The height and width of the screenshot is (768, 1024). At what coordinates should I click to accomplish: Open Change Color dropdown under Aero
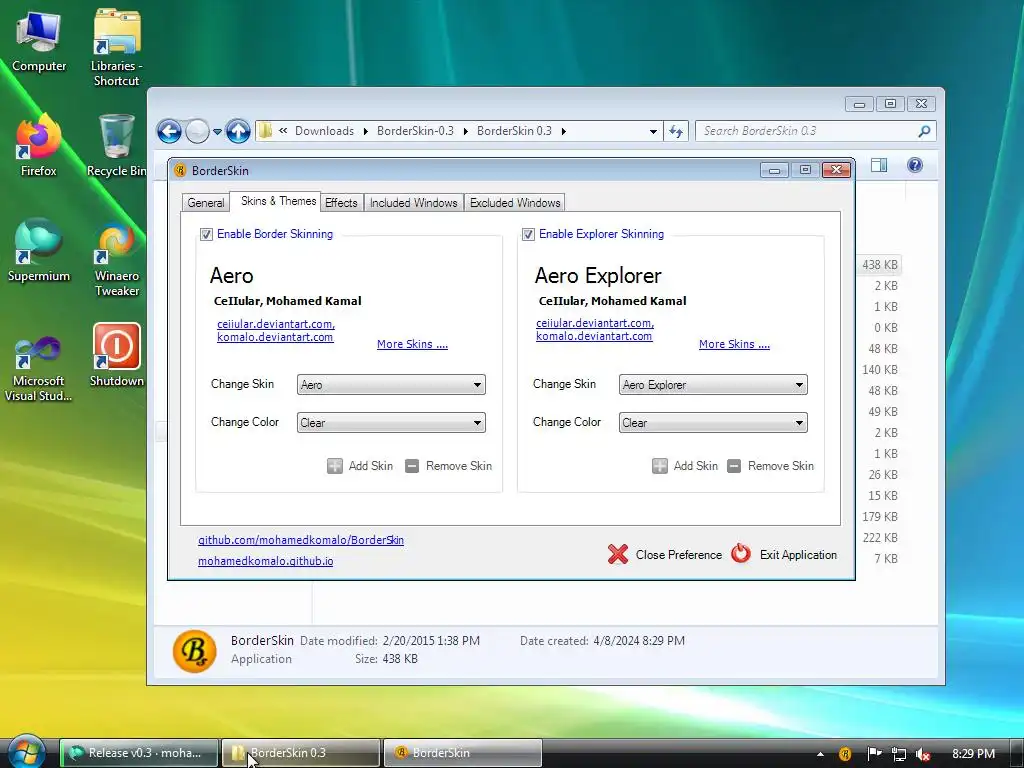pos(391,423)
